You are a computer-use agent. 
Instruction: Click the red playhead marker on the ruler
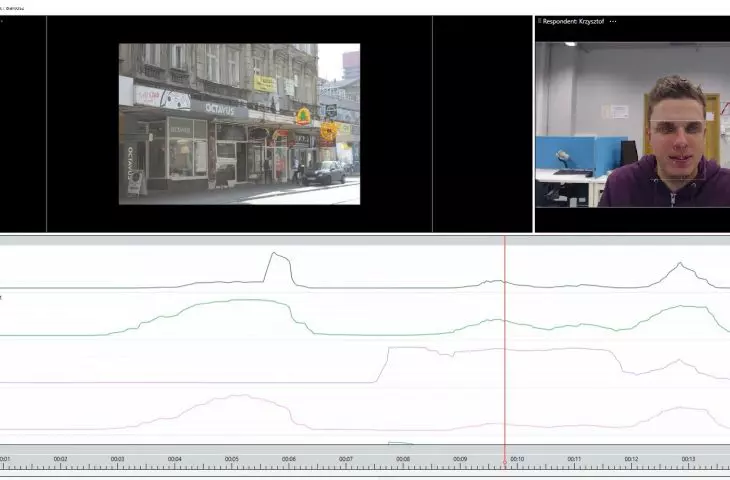click(505, 462)
